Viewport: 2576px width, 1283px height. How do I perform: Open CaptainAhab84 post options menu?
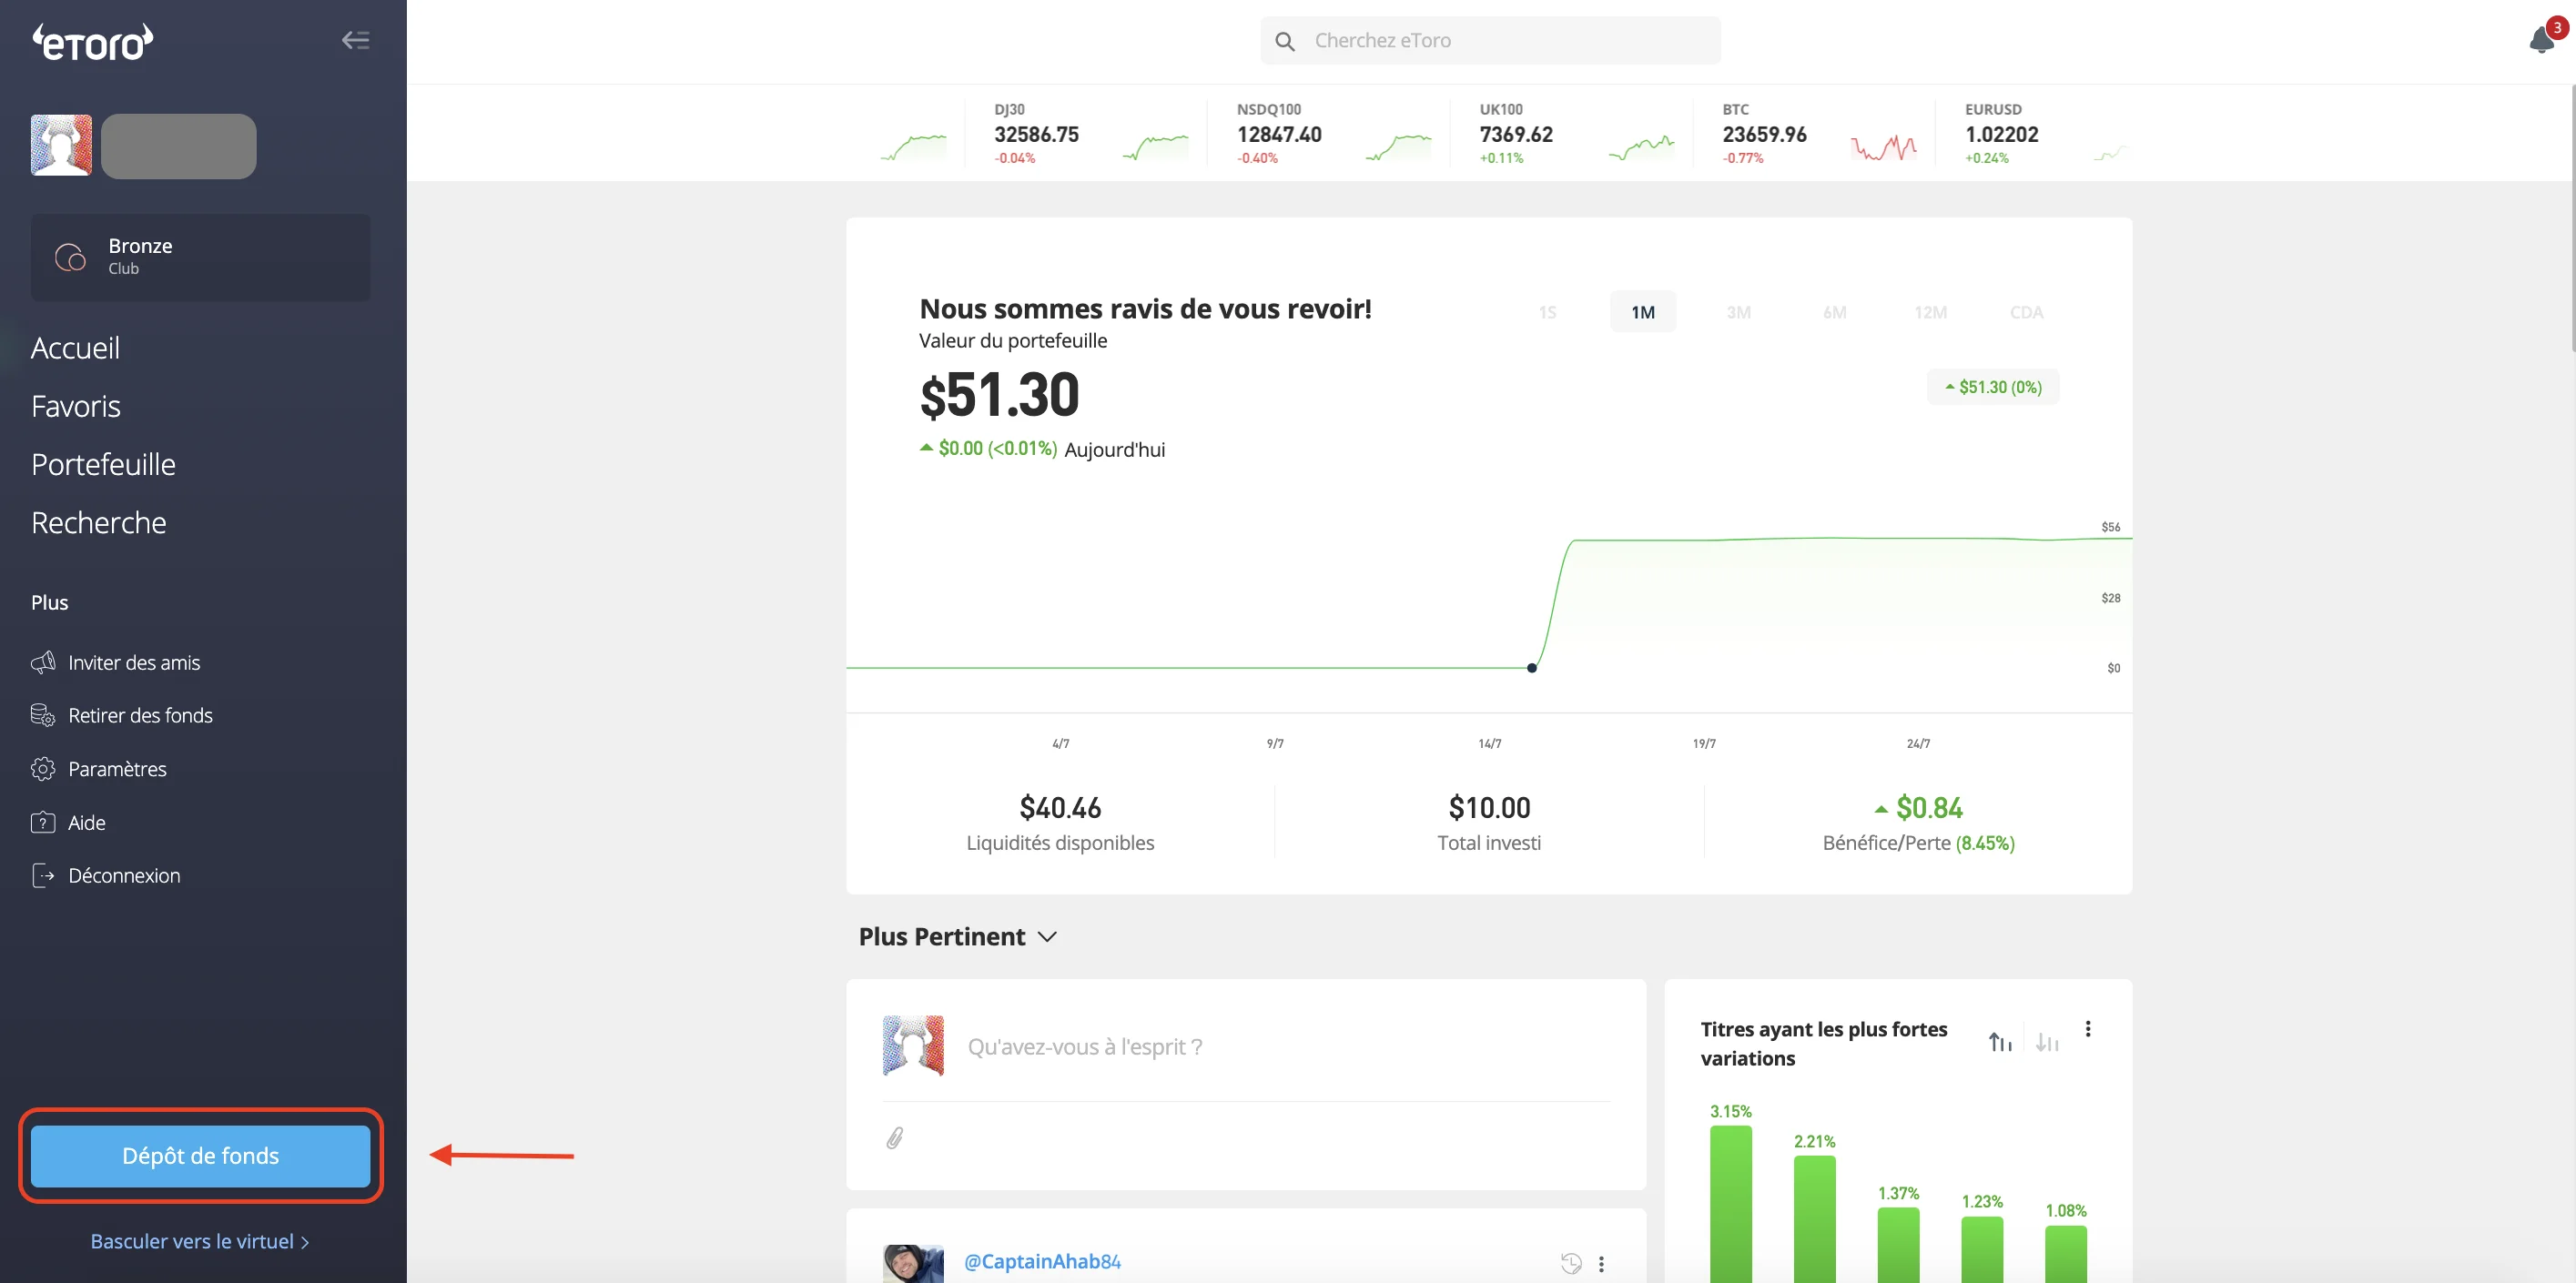(x=1601, y=1264)
